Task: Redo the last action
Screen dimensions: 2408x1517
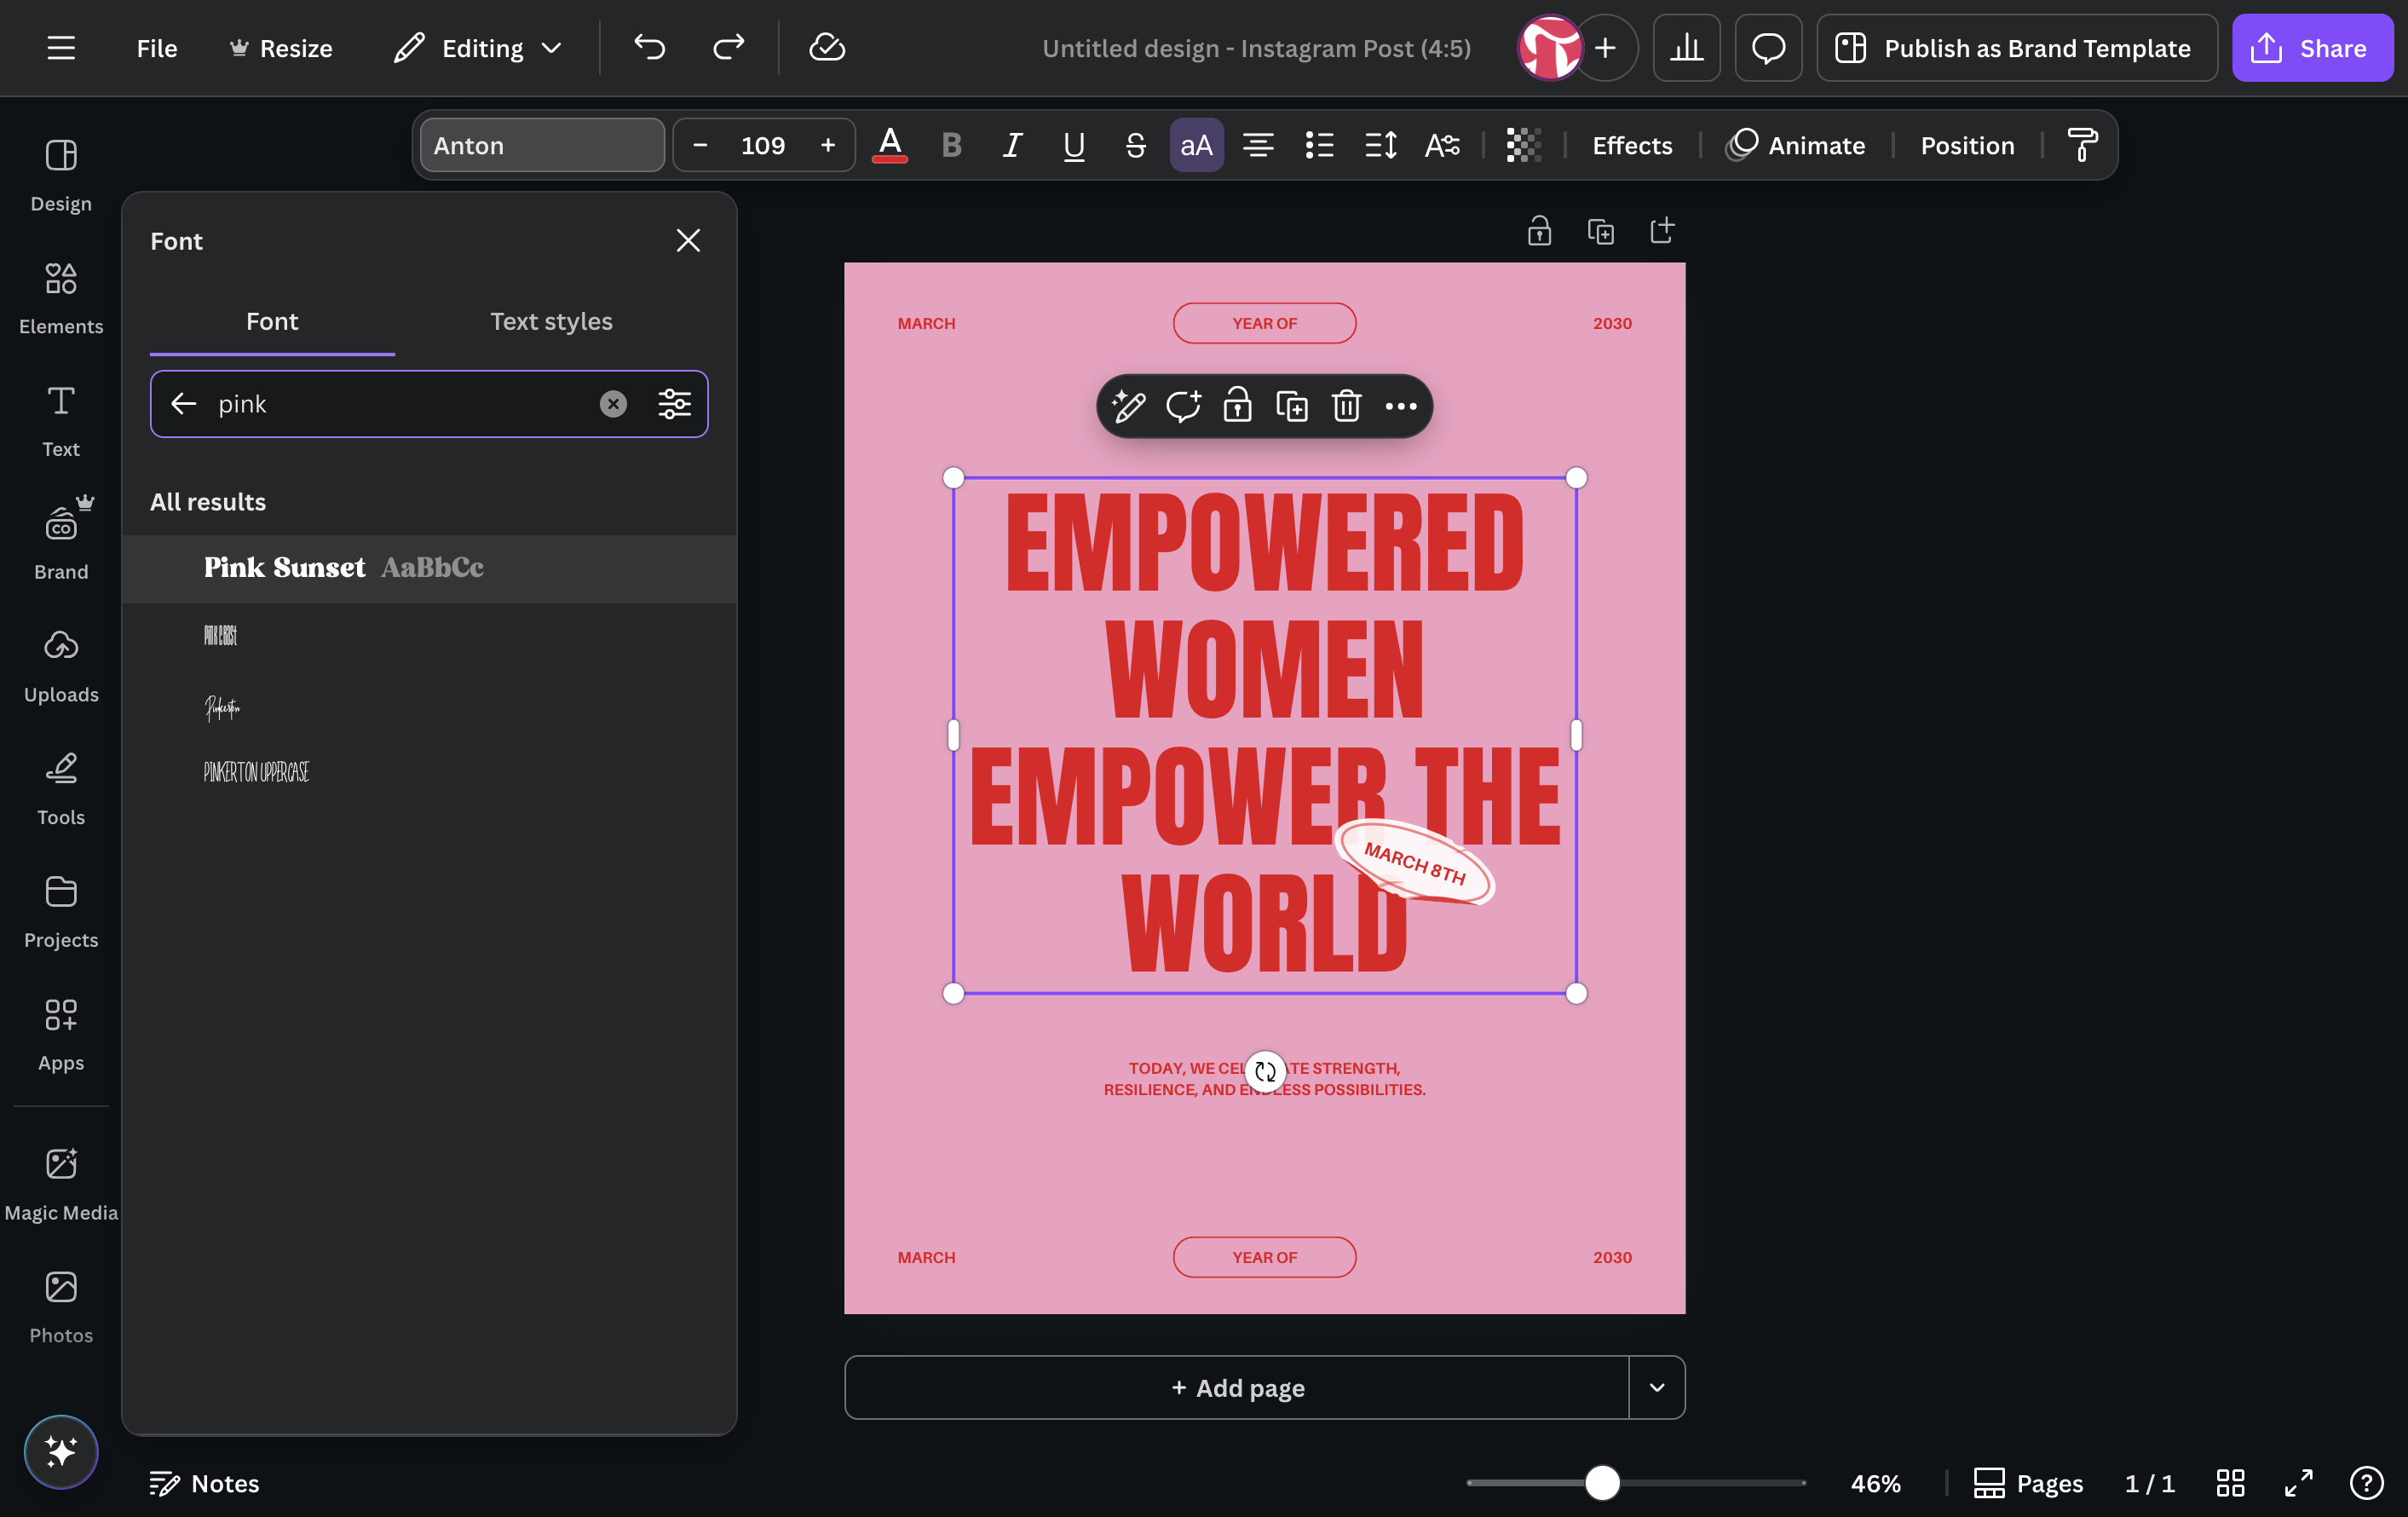Action: [728, 48]
